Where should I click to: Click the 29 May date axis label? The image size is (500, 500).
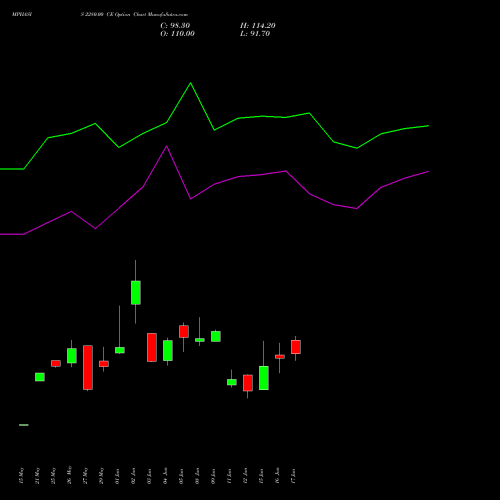click(x=101, y=476)
